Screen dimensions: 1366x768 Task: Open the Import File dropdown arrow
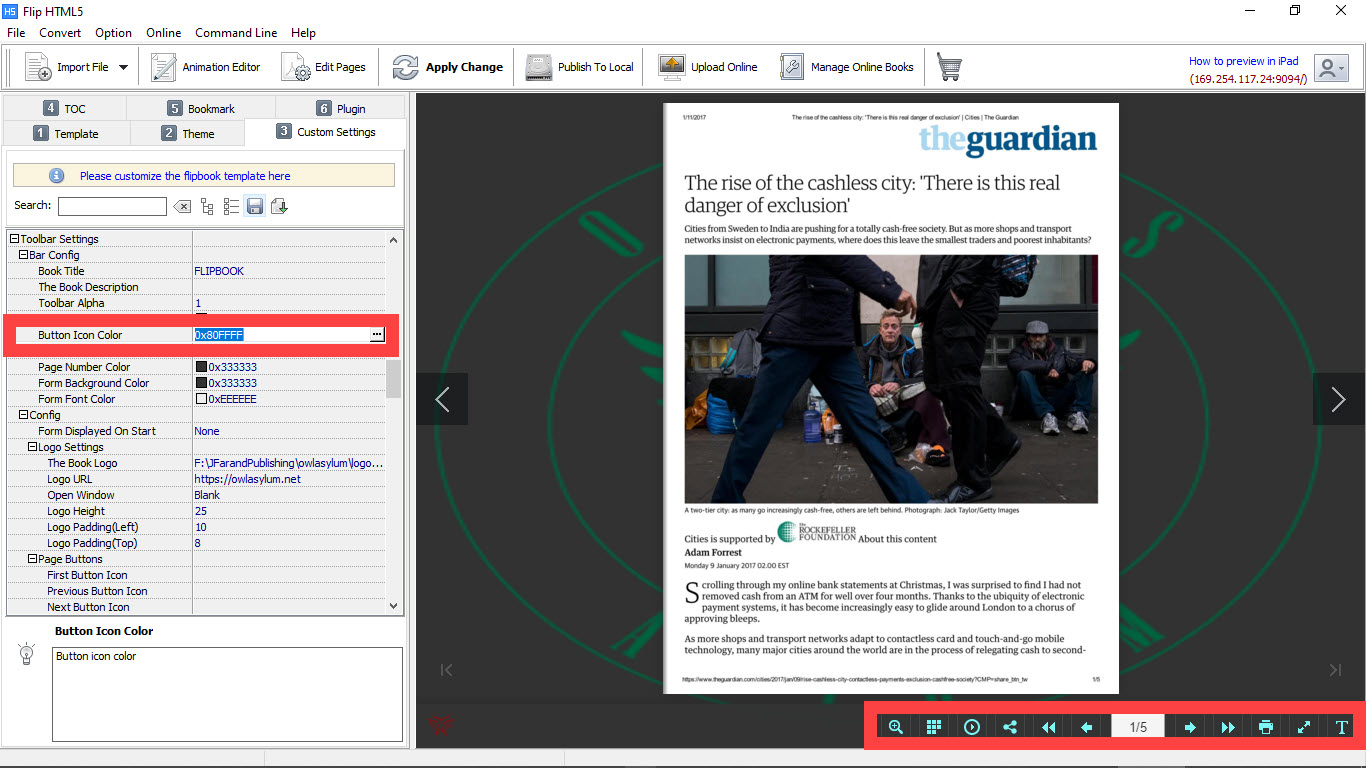123,67
